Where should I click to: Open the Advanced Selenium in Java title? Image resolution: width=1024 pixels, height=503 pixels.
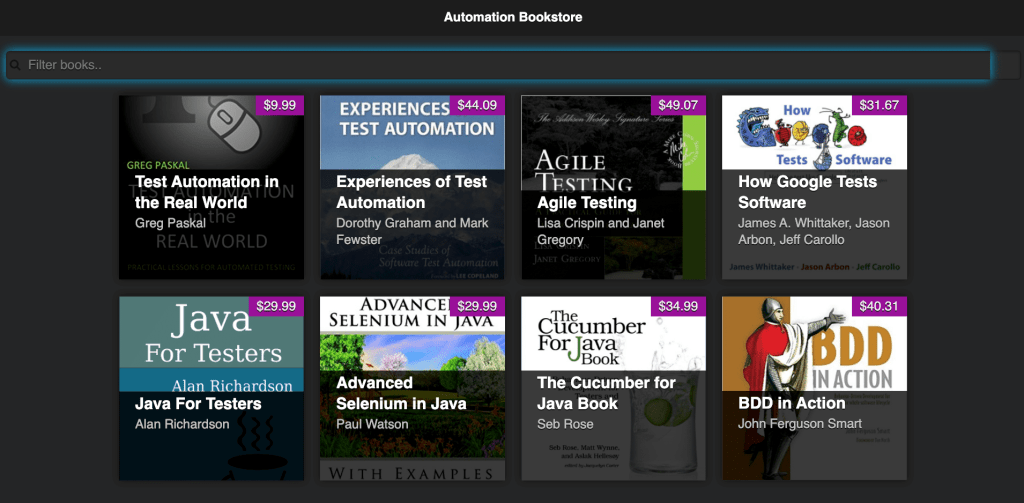tap(401, 393)
